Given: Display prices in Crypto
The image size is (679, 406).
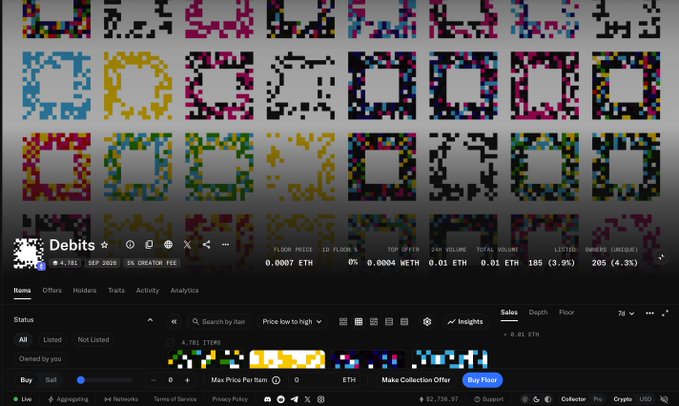Looking at the screenshot, I should point(623,399).
